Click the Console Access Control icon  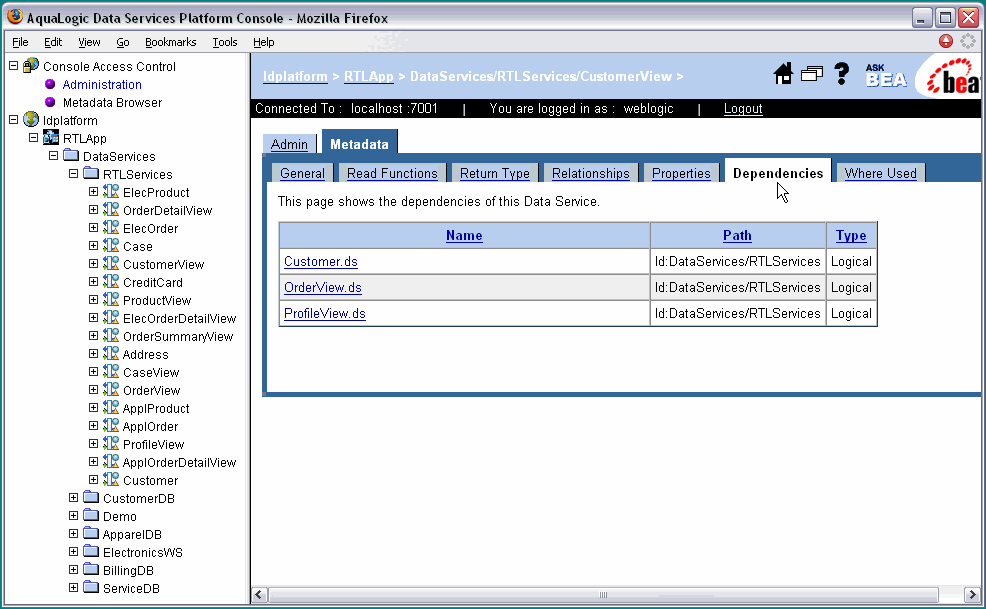point(31,65)
